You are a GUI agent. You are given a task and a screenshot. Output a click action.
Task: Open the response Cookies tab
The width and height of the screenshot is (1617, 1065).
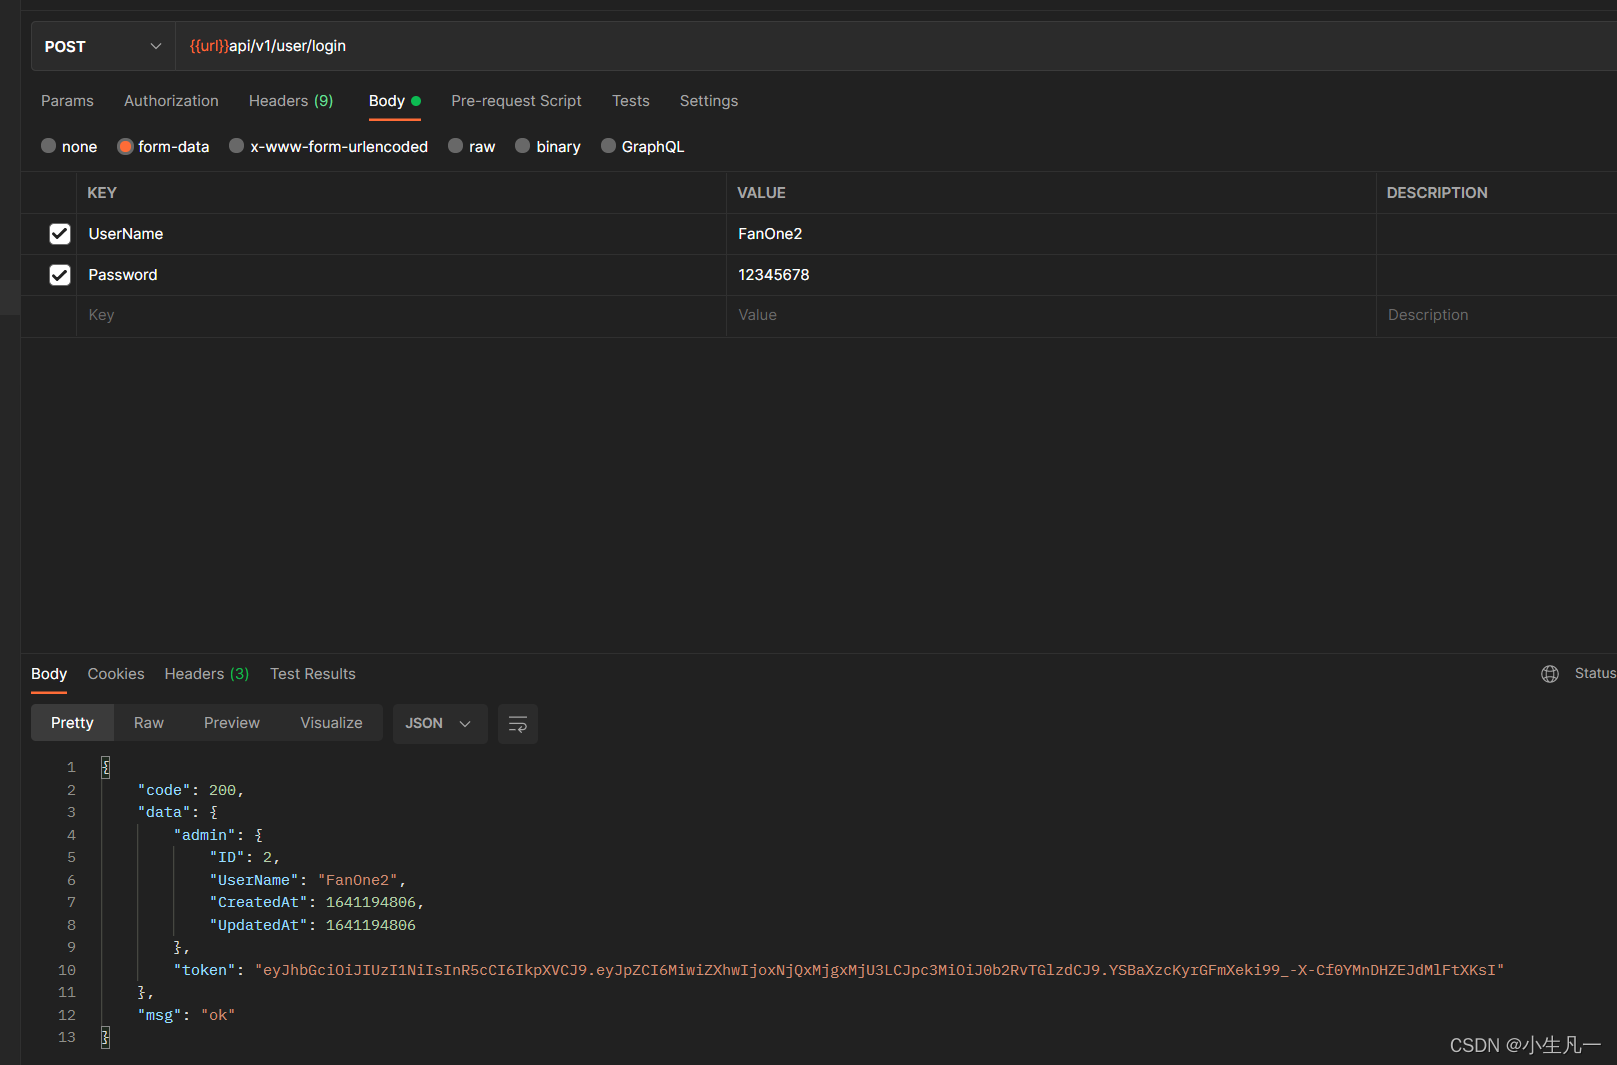116,674
